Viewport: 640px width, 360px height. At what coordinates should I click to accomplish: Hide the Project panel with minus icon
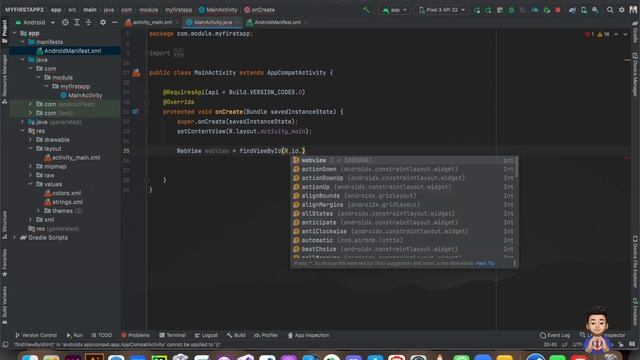pos(114,22)
